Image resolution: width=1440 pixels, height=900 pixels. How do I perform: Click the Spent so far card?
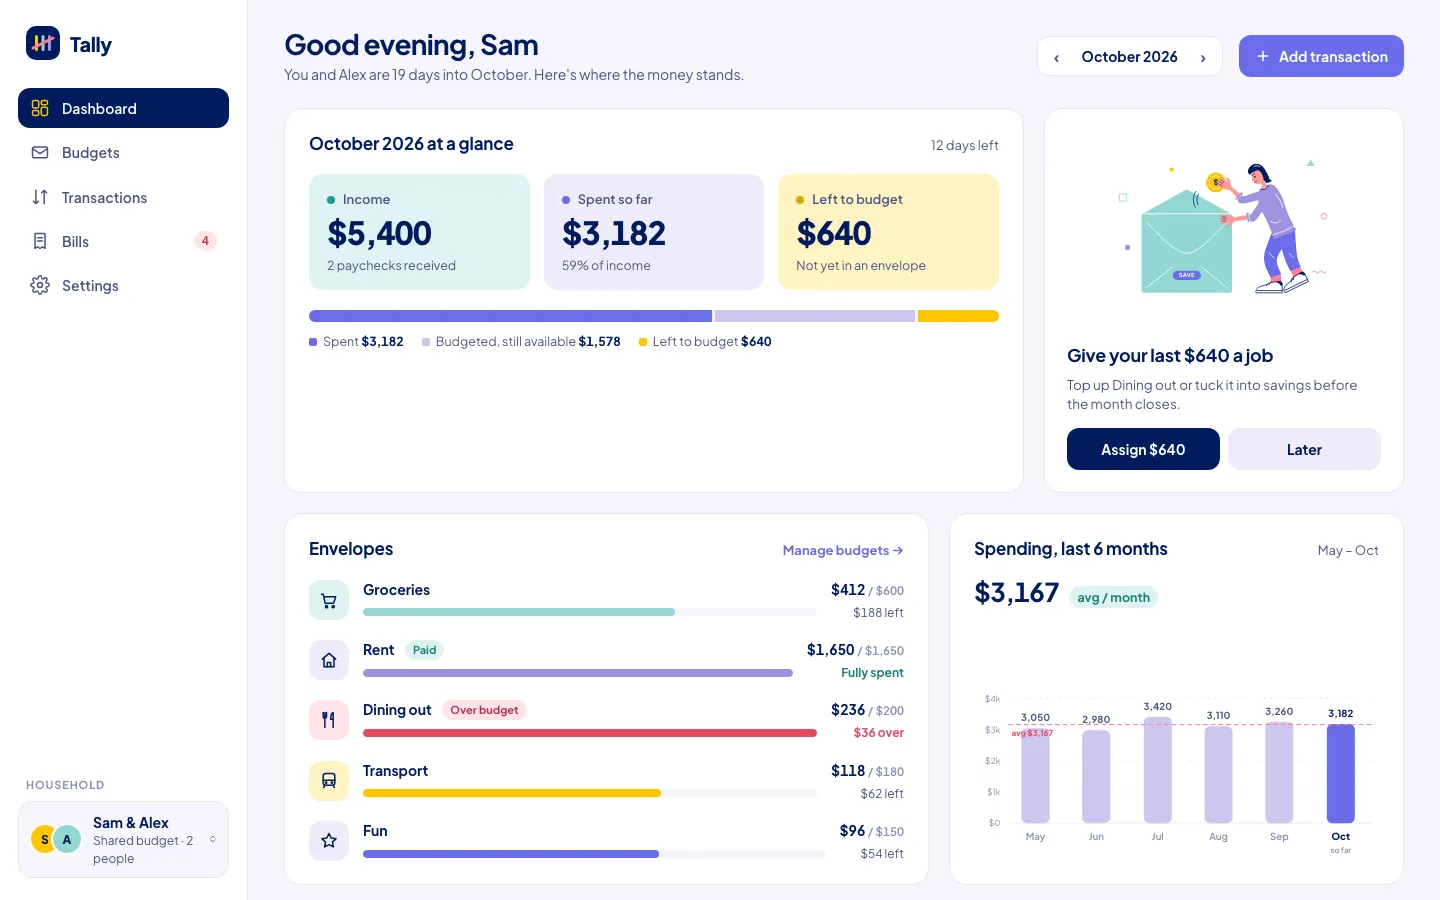(654, 232)
